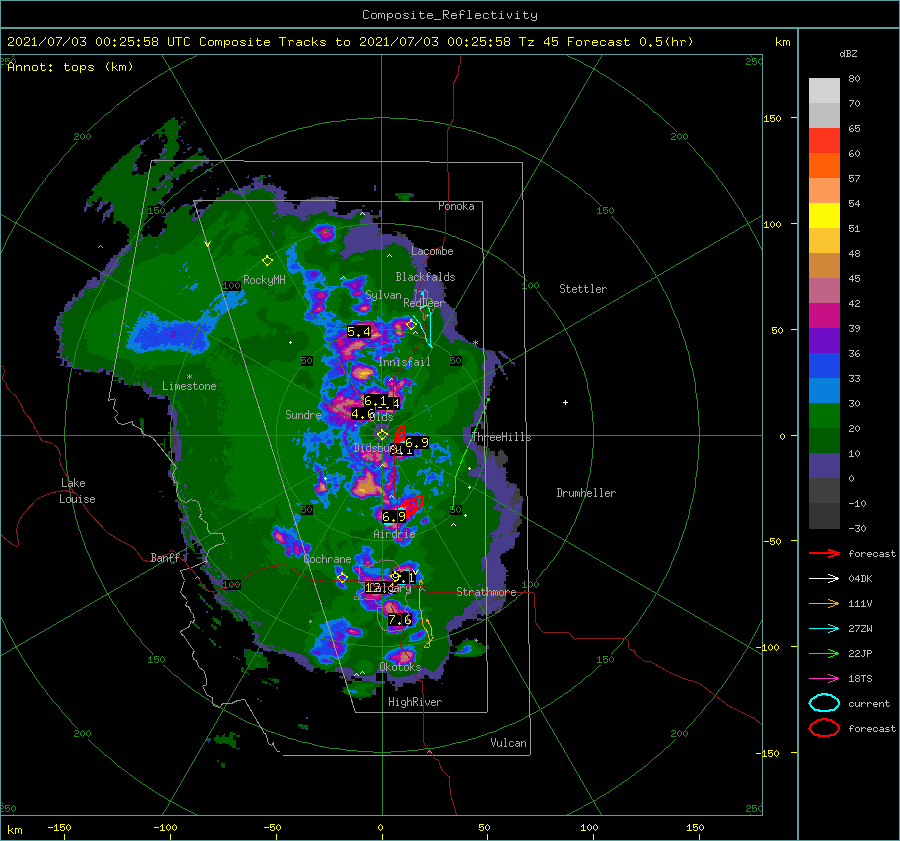
Task: Click the cyan 'current' ellipse legend icon
Action: [824, 703]
